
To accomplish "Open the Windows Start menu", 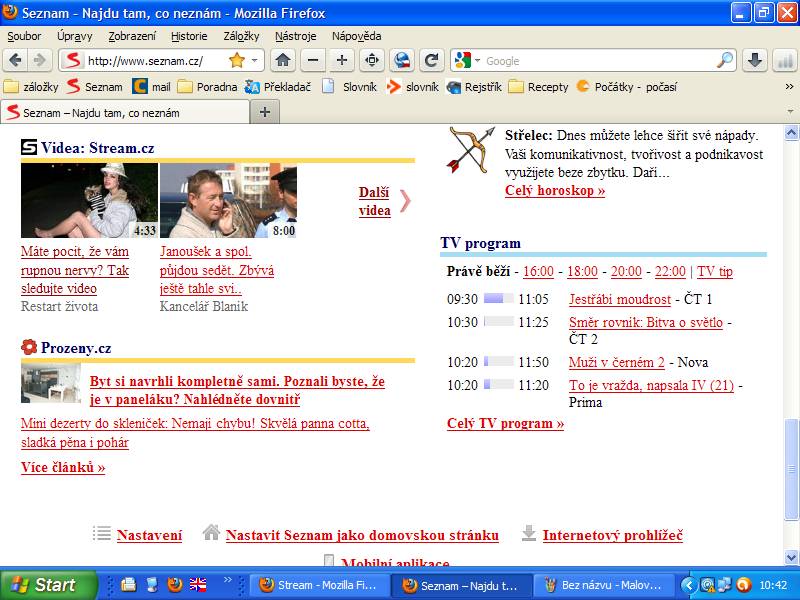I will click(48, 585).
